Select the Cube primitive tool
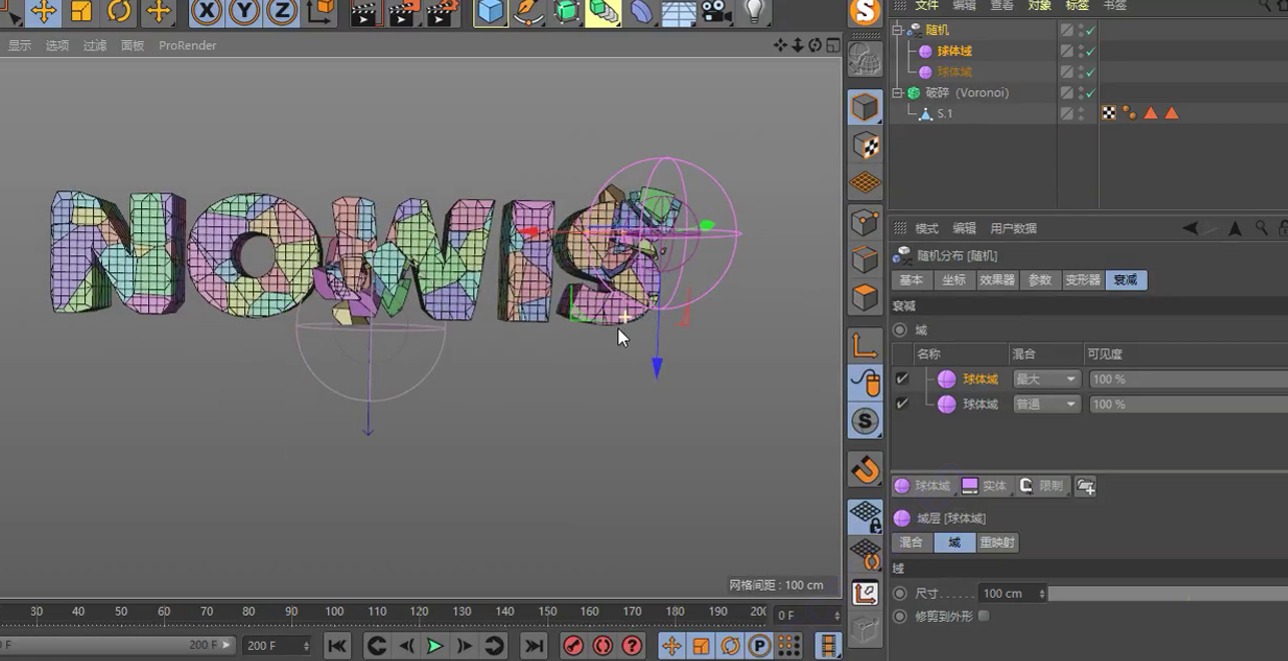The height and width of the screenshot is (661, 1288). (x=490, y=12)
